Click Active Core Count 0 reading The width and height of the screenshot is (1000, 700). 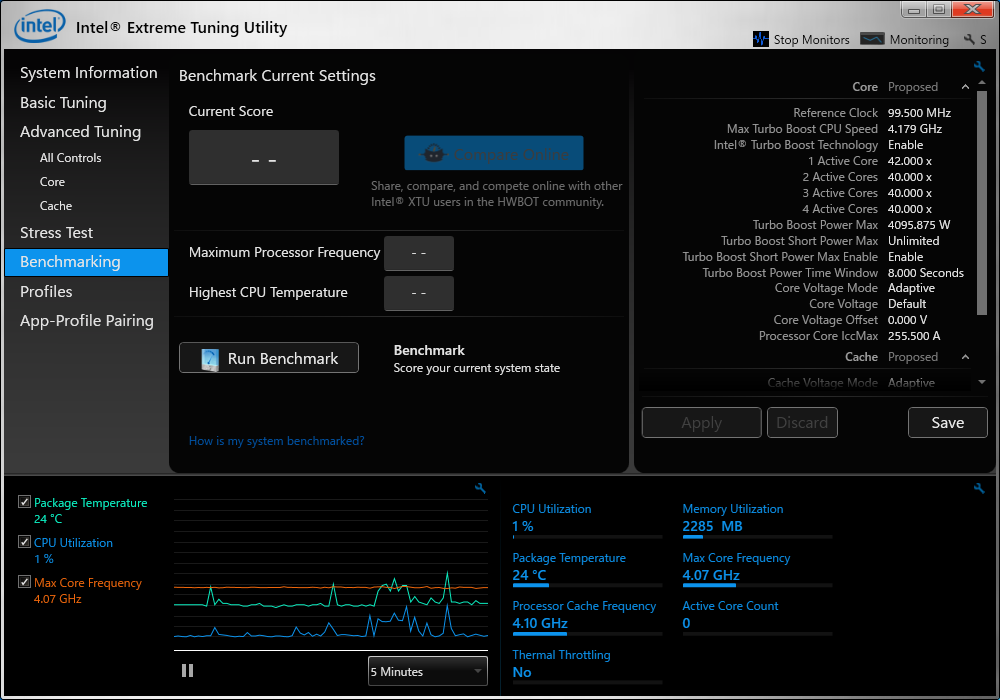tap(686, 623)
